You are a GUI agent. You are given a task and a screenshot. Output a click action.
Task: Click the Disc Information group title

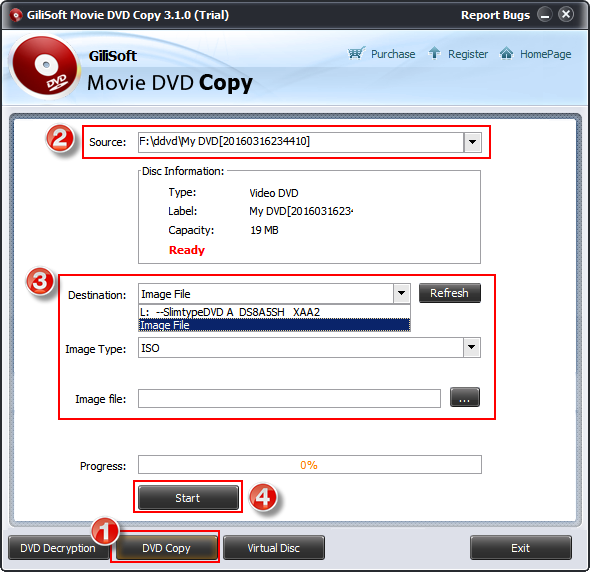coord(183,171)
